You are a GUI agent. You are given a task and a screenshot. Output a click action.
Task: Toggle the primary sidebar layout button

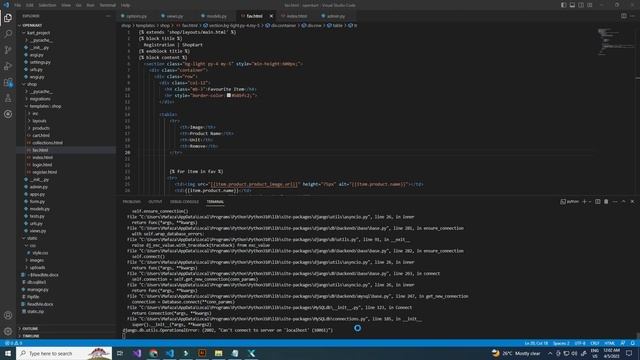tap(564, 5)
